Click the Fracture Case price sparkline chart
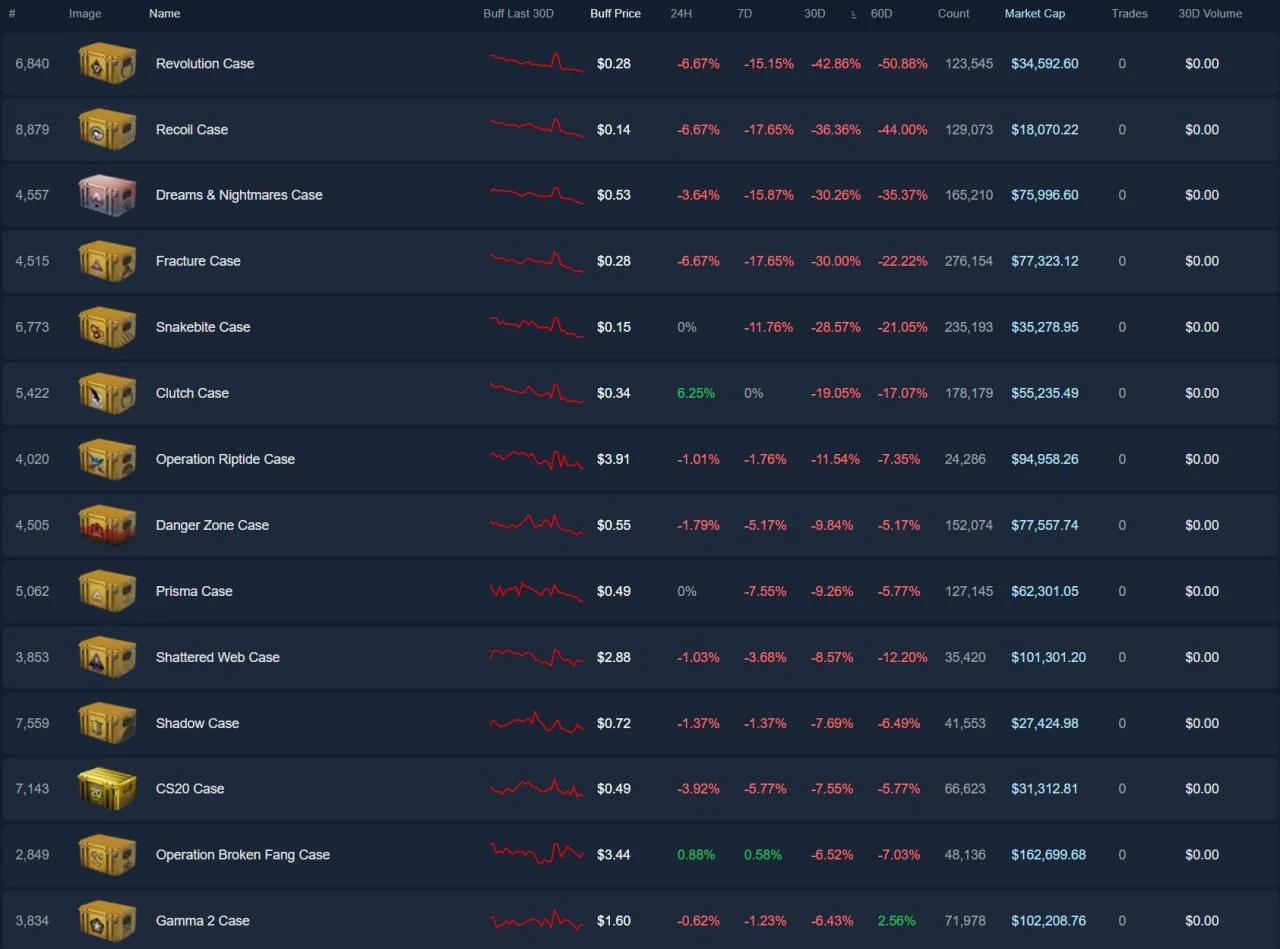 tap(537, 261)
